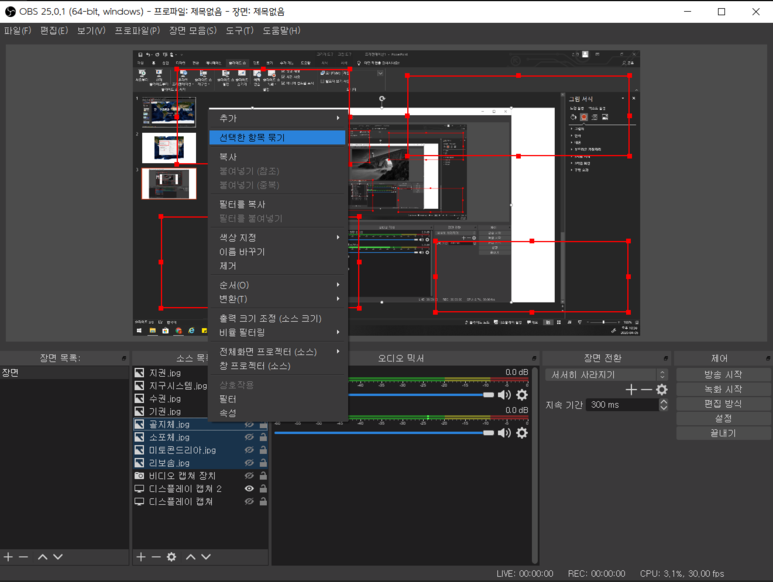Expand the 색상 지정 submenu

tap(279, 238)
